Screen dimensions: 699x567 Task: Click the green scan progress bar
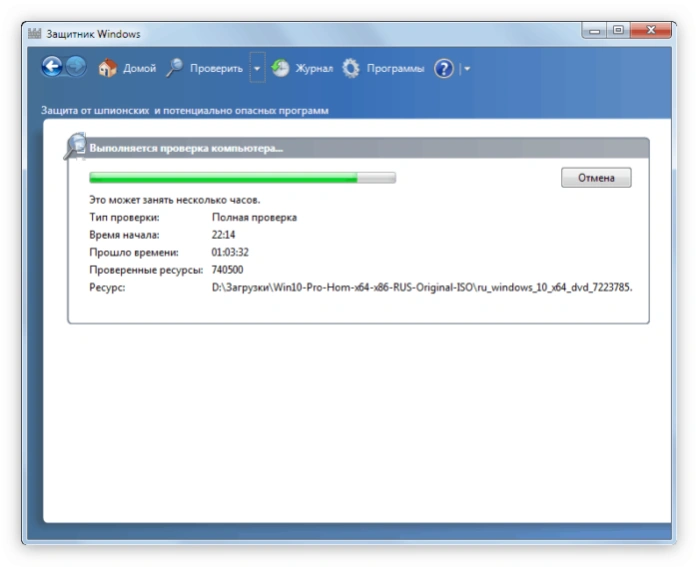coord(243,177)
